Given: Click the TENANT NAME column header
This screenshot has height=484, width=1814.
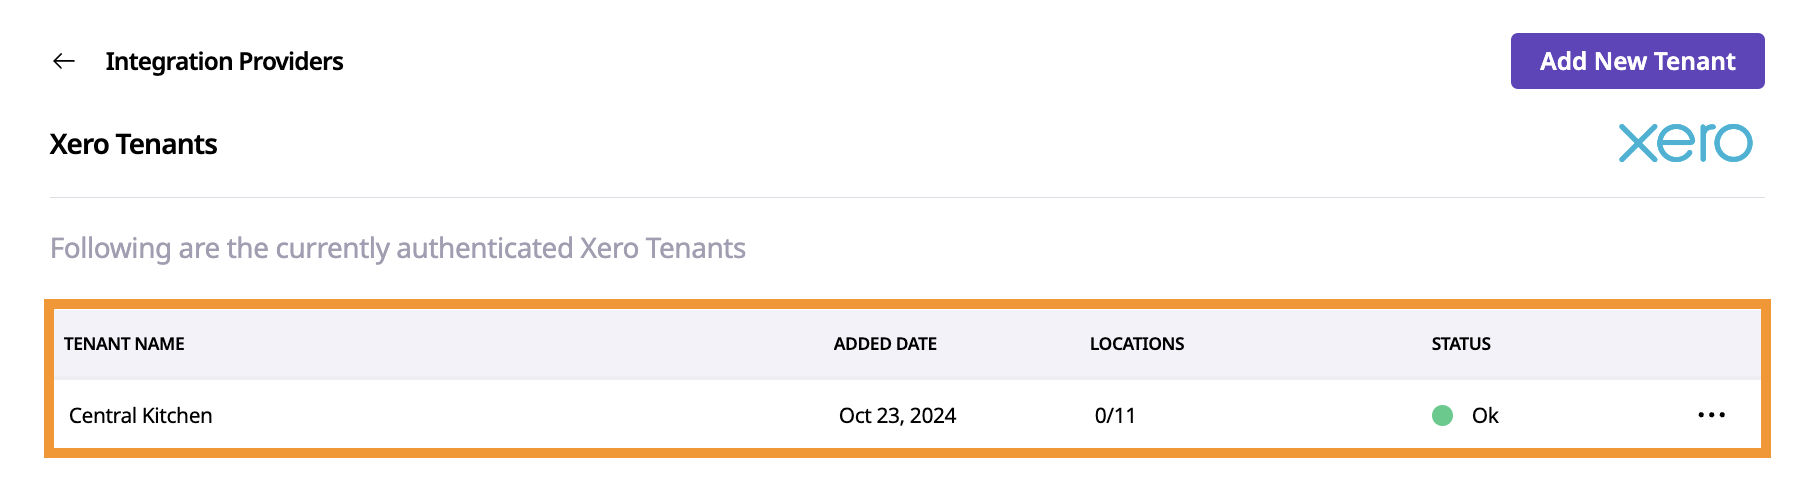Looking at the screenshot, I should [x=124, y=344].
